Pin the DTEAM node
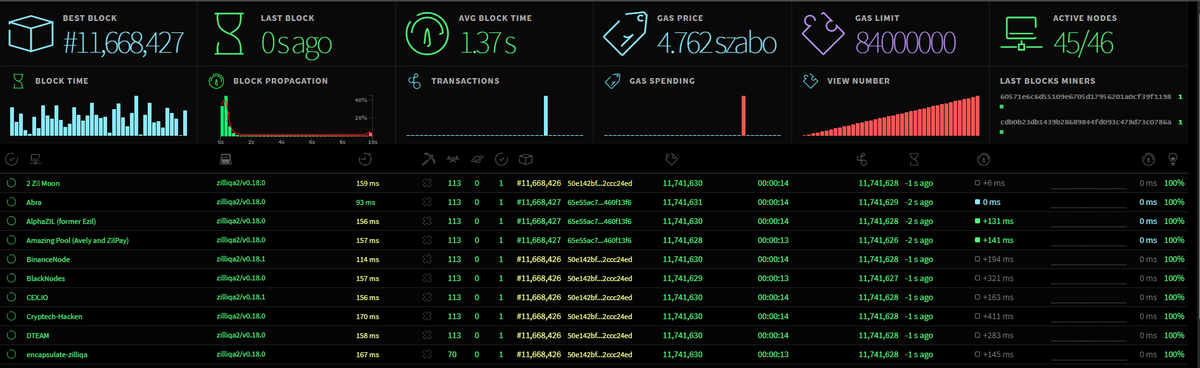This screenshot has height=368, width=1200. [x=11, y=335]
